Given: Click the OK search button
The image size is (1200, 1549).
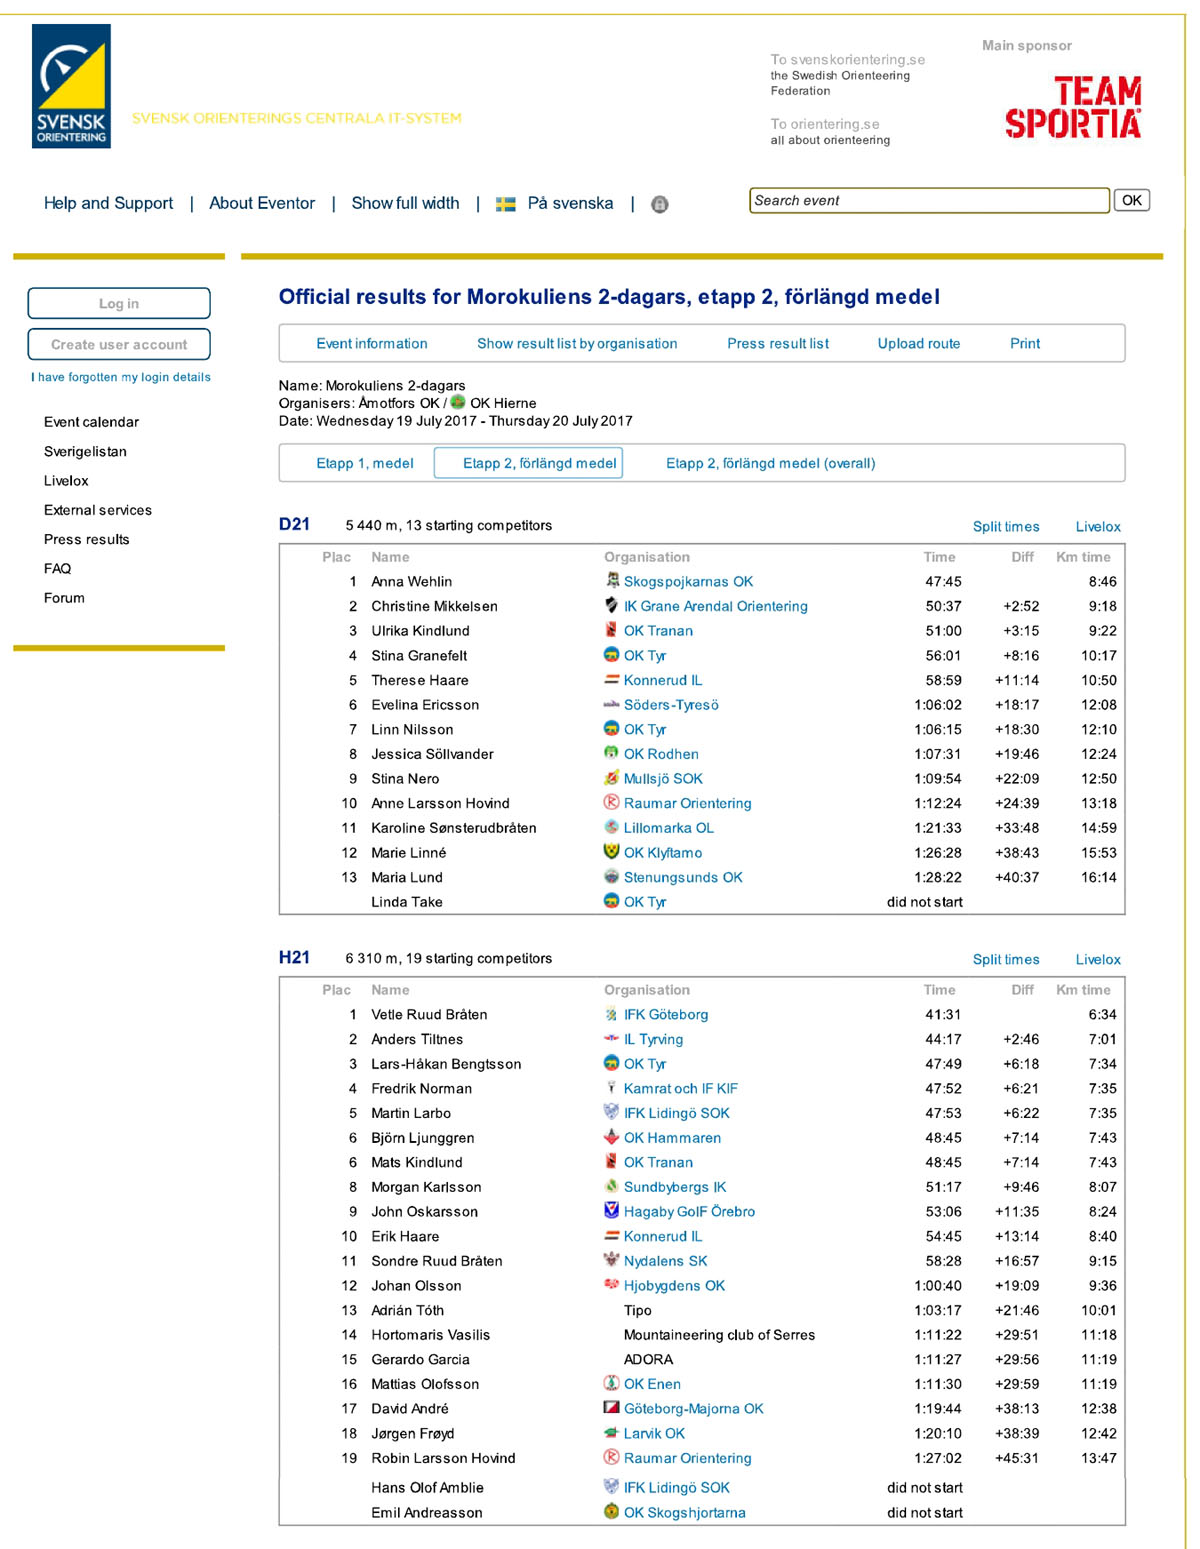Looking at the screenshot, I should pyautogui.click(x=1132, y=200).
